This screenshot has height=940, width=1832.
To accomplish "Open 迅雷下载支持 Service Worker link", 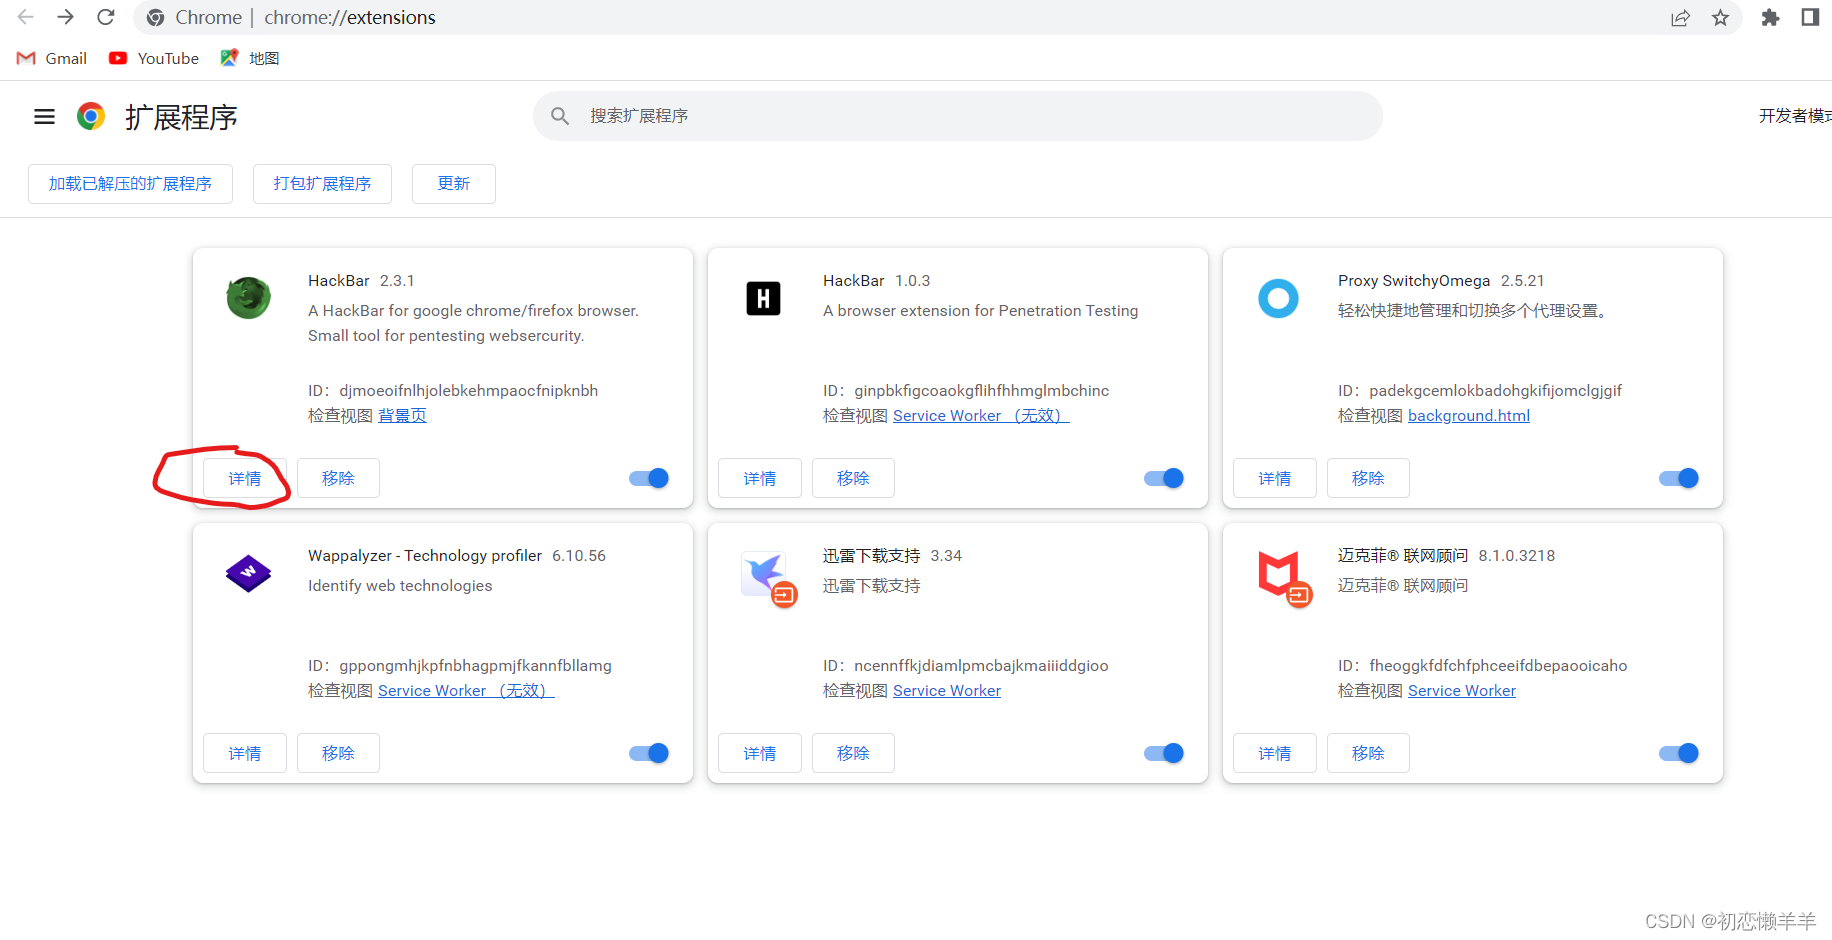I will 947,691.
